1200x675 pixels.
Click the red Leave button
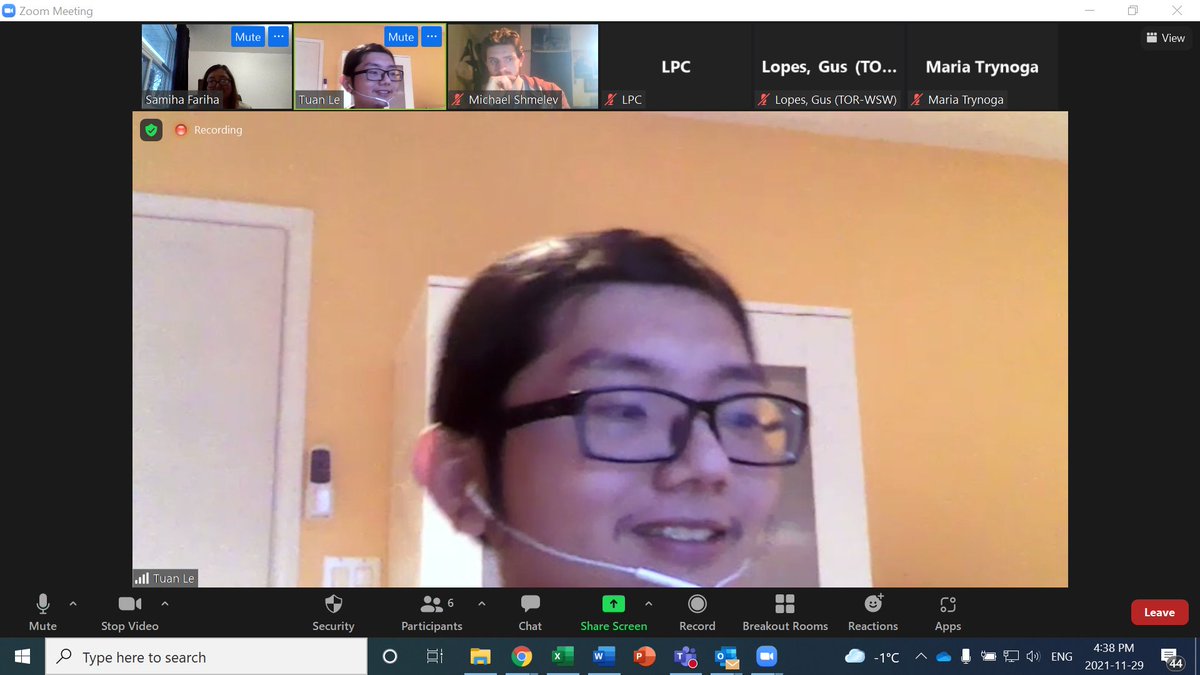1159,612
